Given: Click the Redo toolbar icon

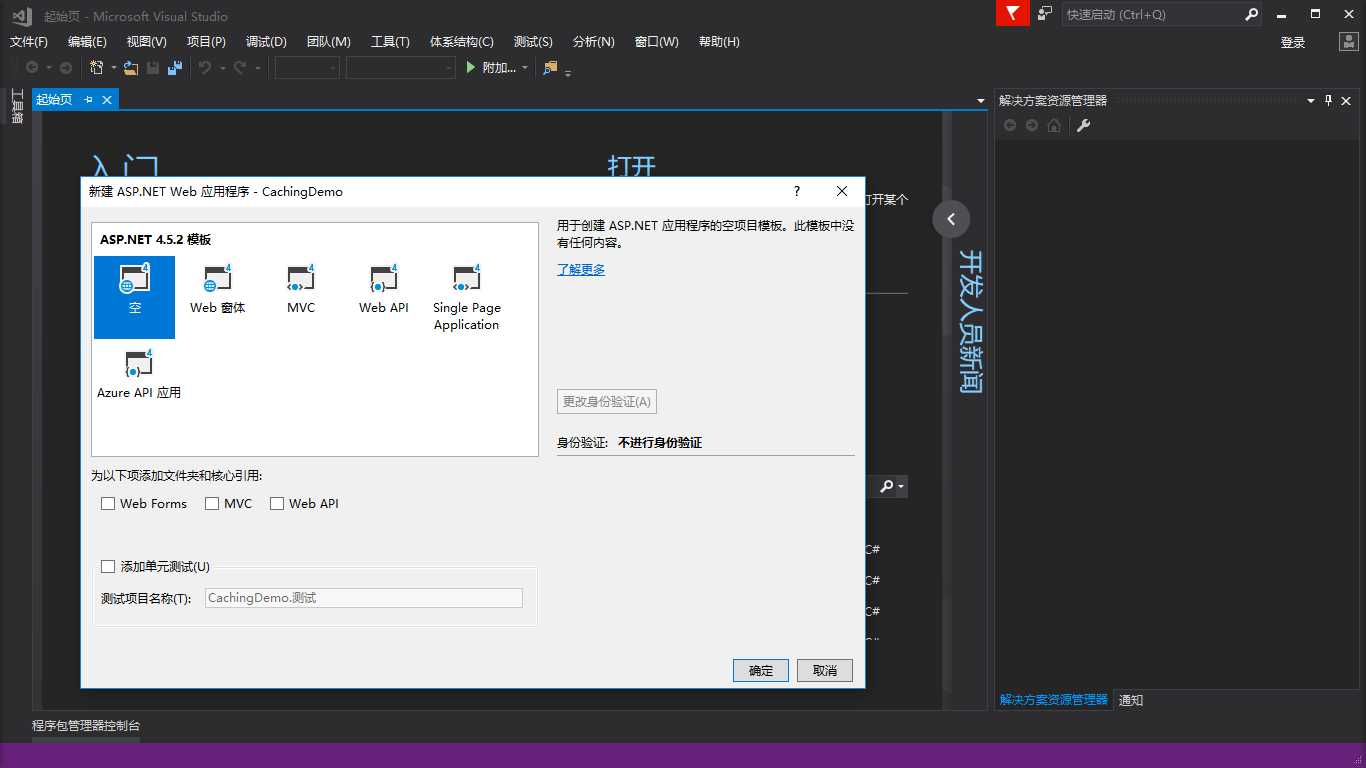Looking at the screenshot, I should (x=240, y=68).
